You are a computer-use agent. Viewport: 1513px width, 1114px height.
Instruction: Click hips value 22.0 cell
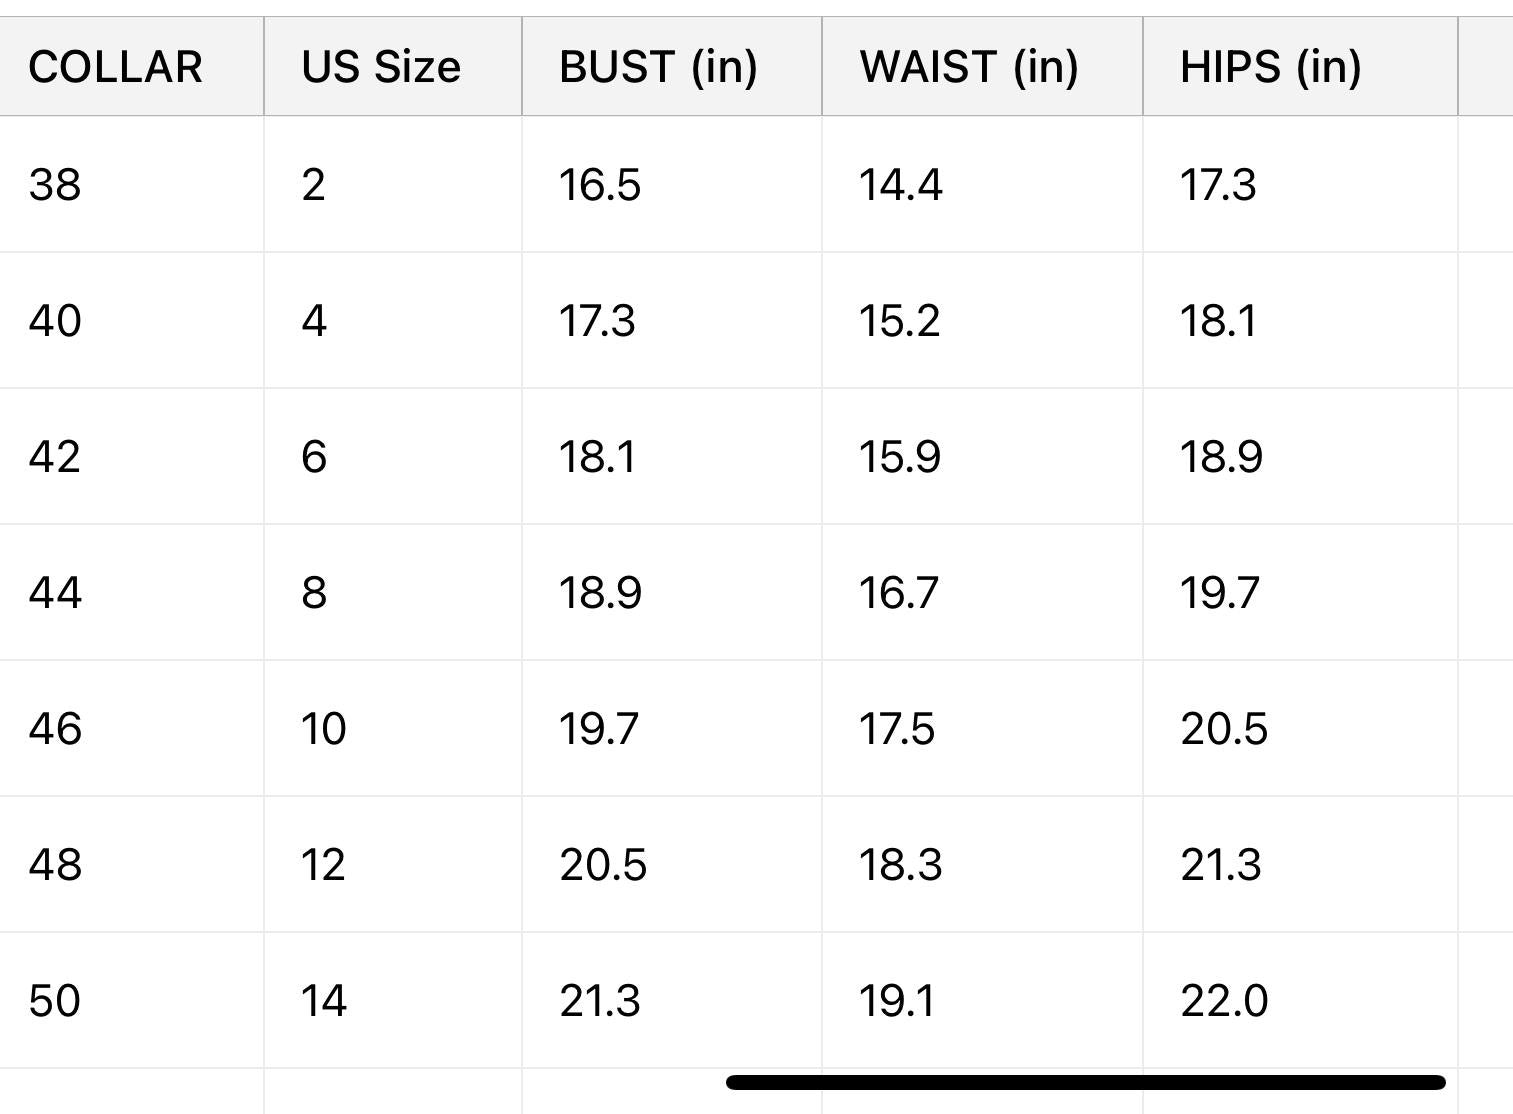point(1224,1001)
